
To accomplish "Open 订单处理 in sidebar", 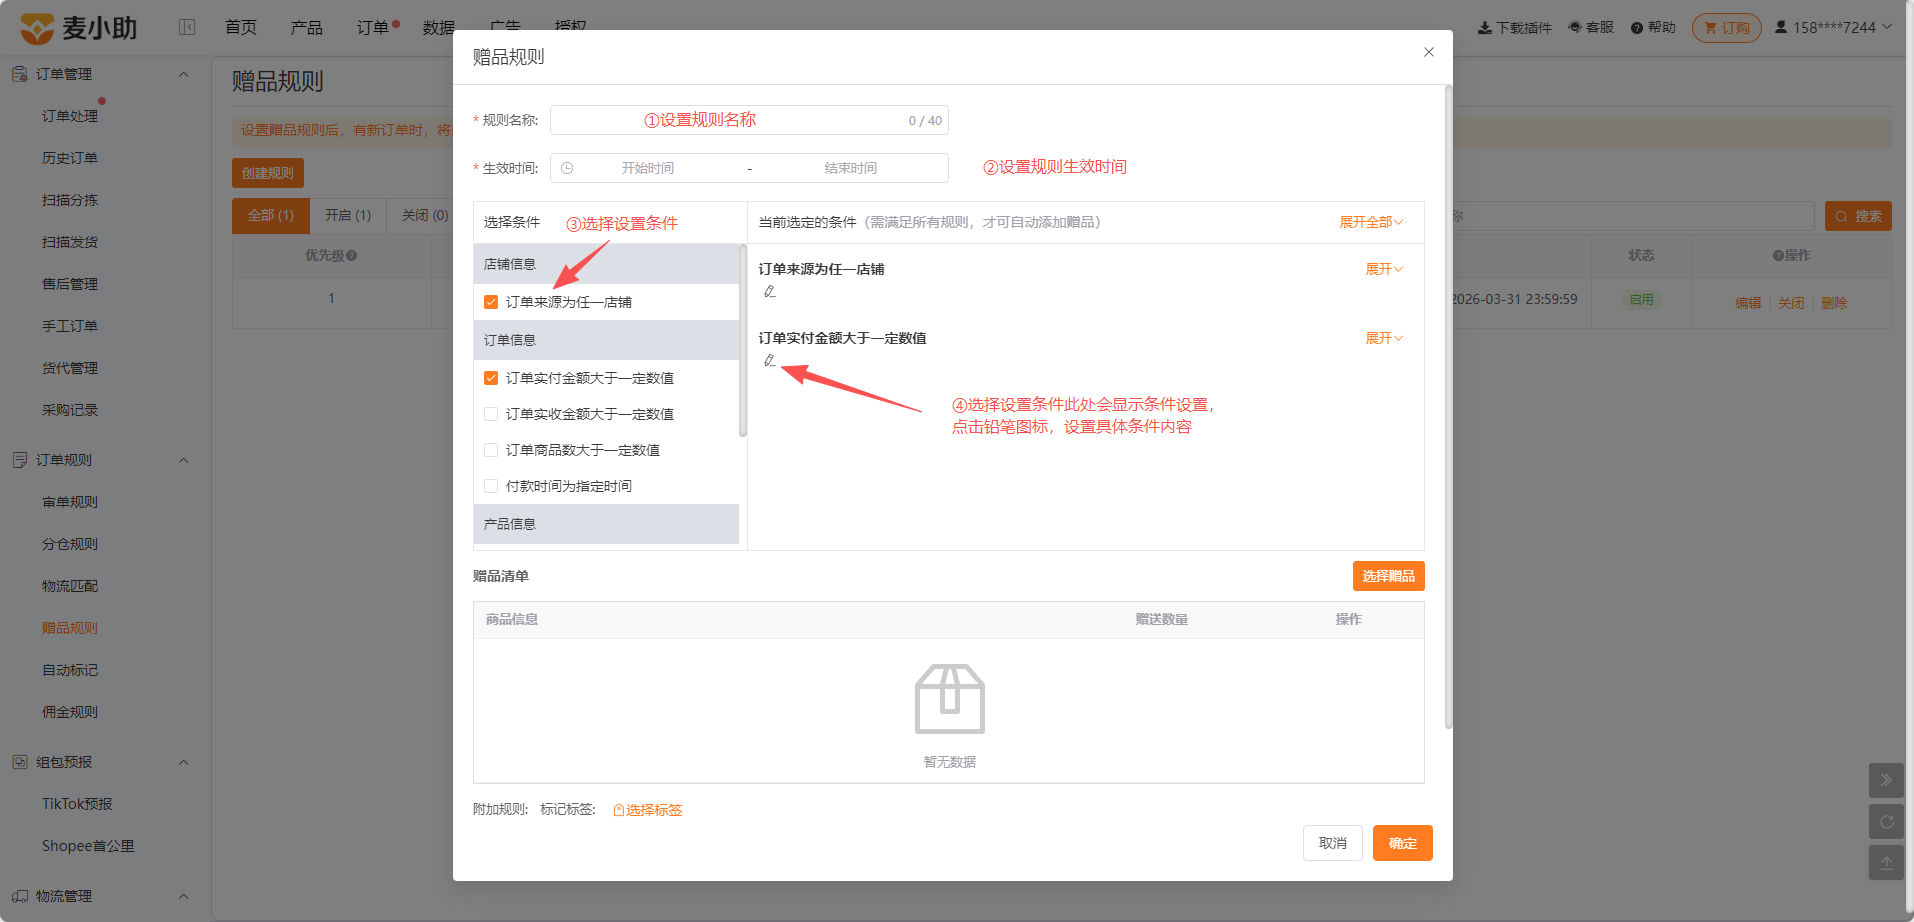I will pos(70,116).
